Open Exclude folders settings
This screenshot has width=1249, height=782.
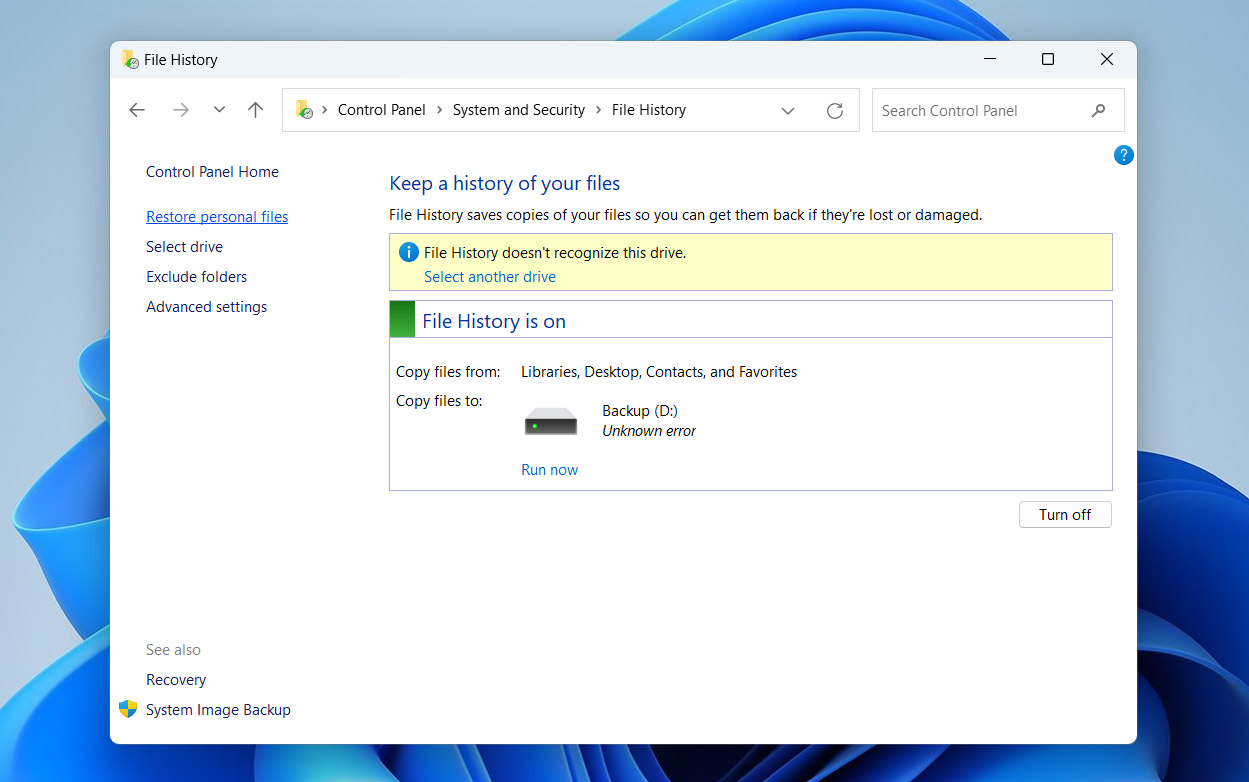(196, 277)
